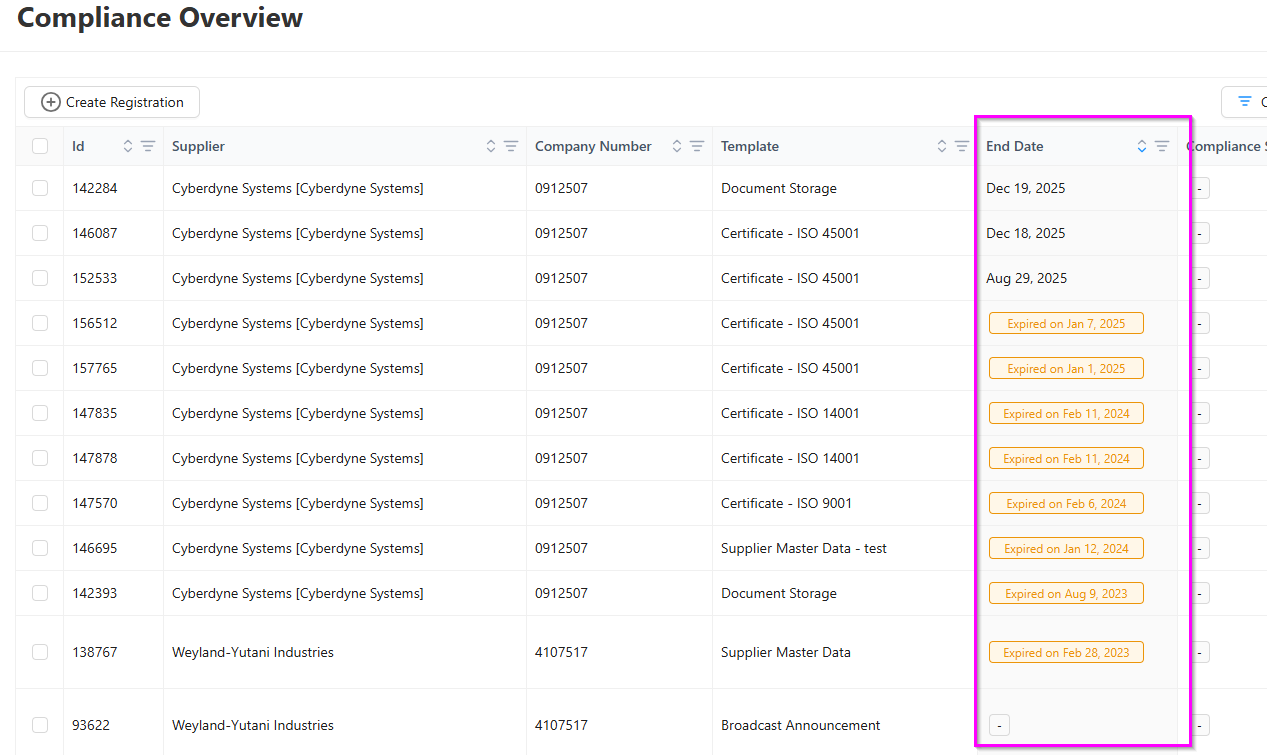Click the End Date header label
1267x755 pixels.
pos(1014,146)
